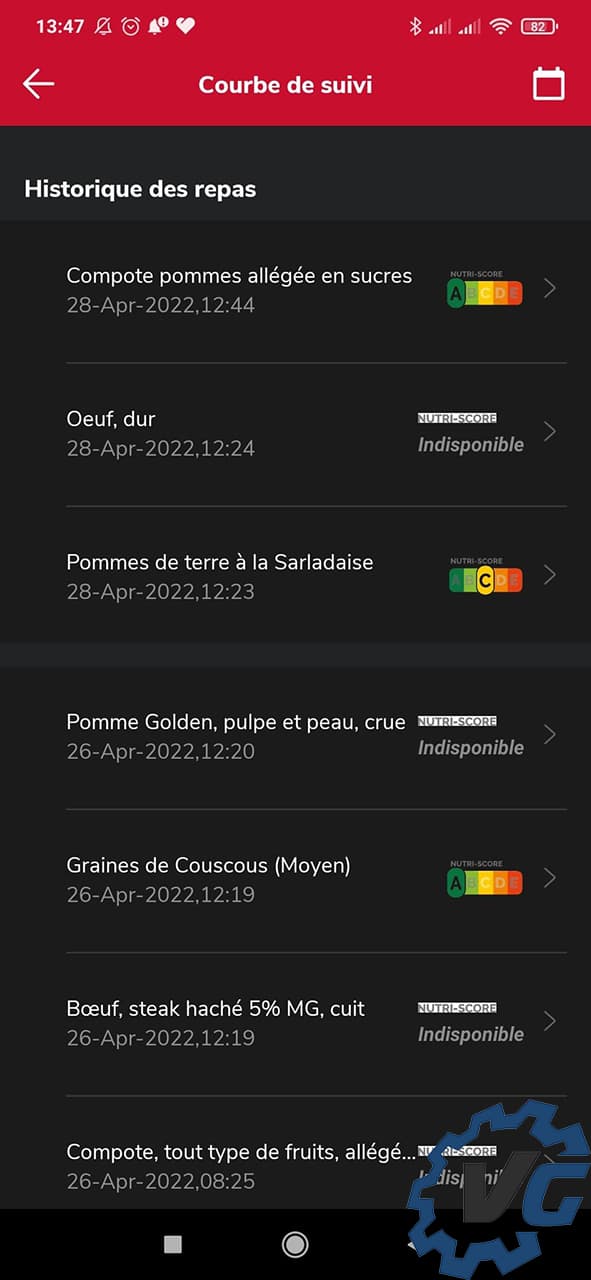Tap the Wi-Fi status icon
Screen dimensions: 591x1280
coord(501,27)
